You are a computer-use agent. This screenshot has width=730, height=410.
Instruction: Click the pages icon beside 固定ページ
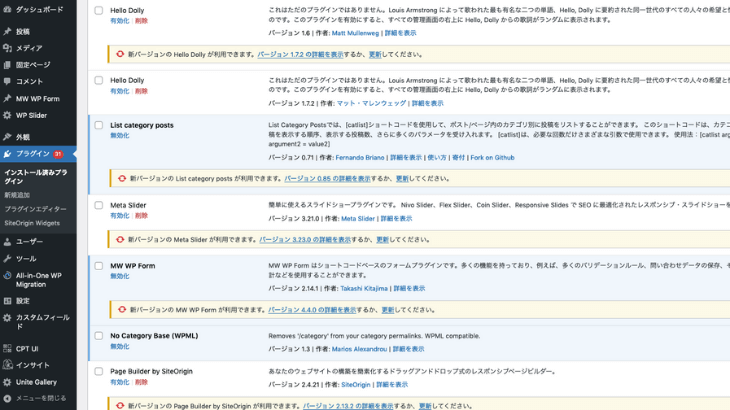click(7, 65)
